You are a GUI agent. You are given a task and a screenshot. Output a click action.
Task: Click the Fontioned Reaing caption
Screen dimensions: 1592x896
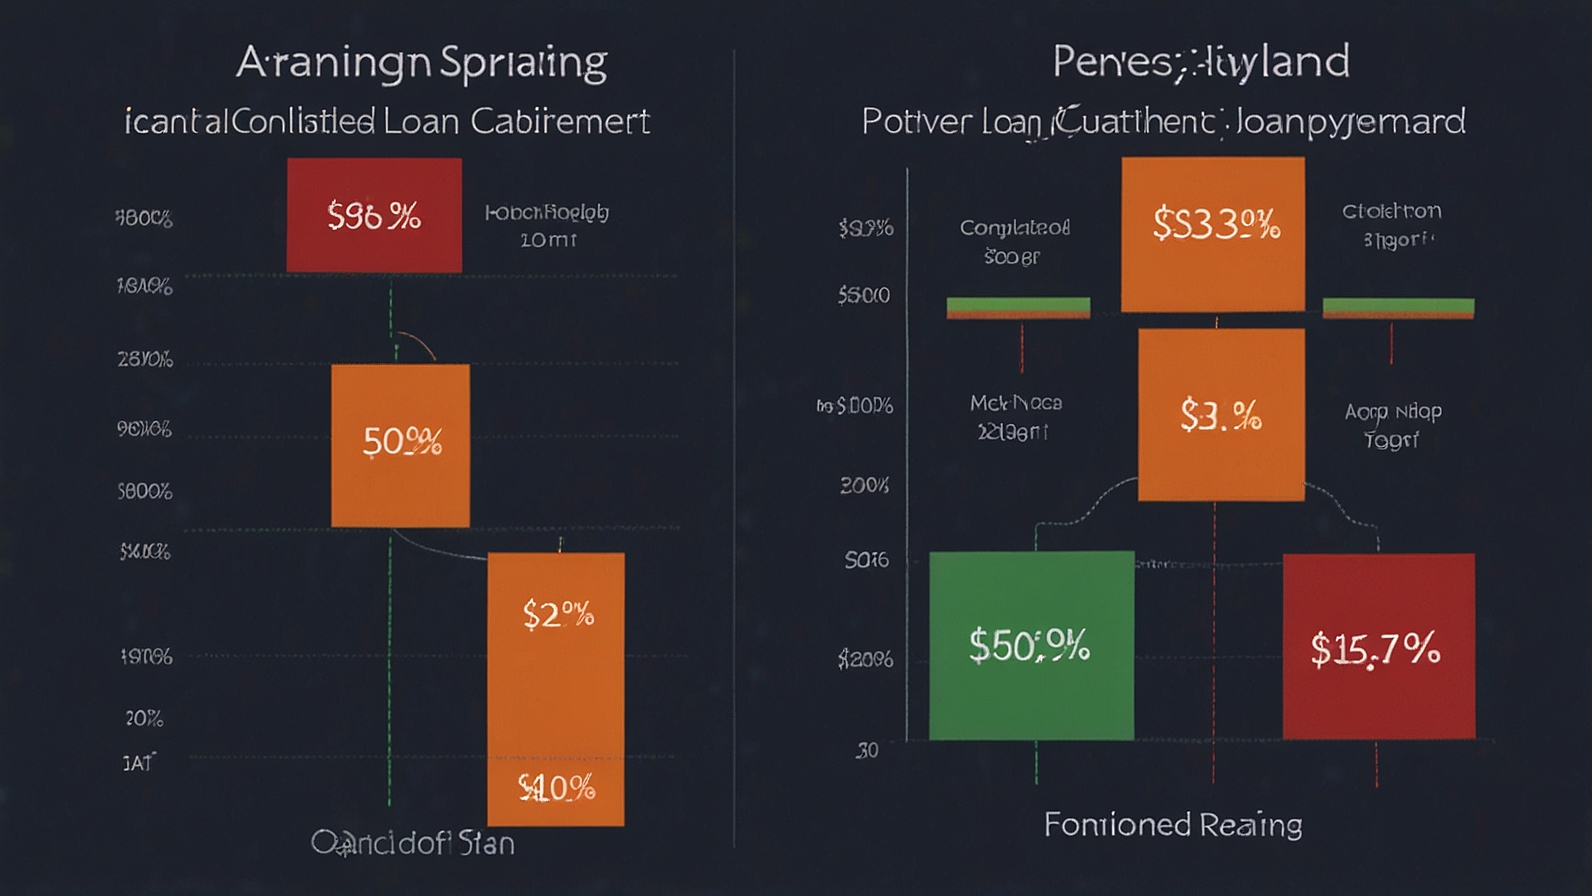click(x=1173, y=825)
